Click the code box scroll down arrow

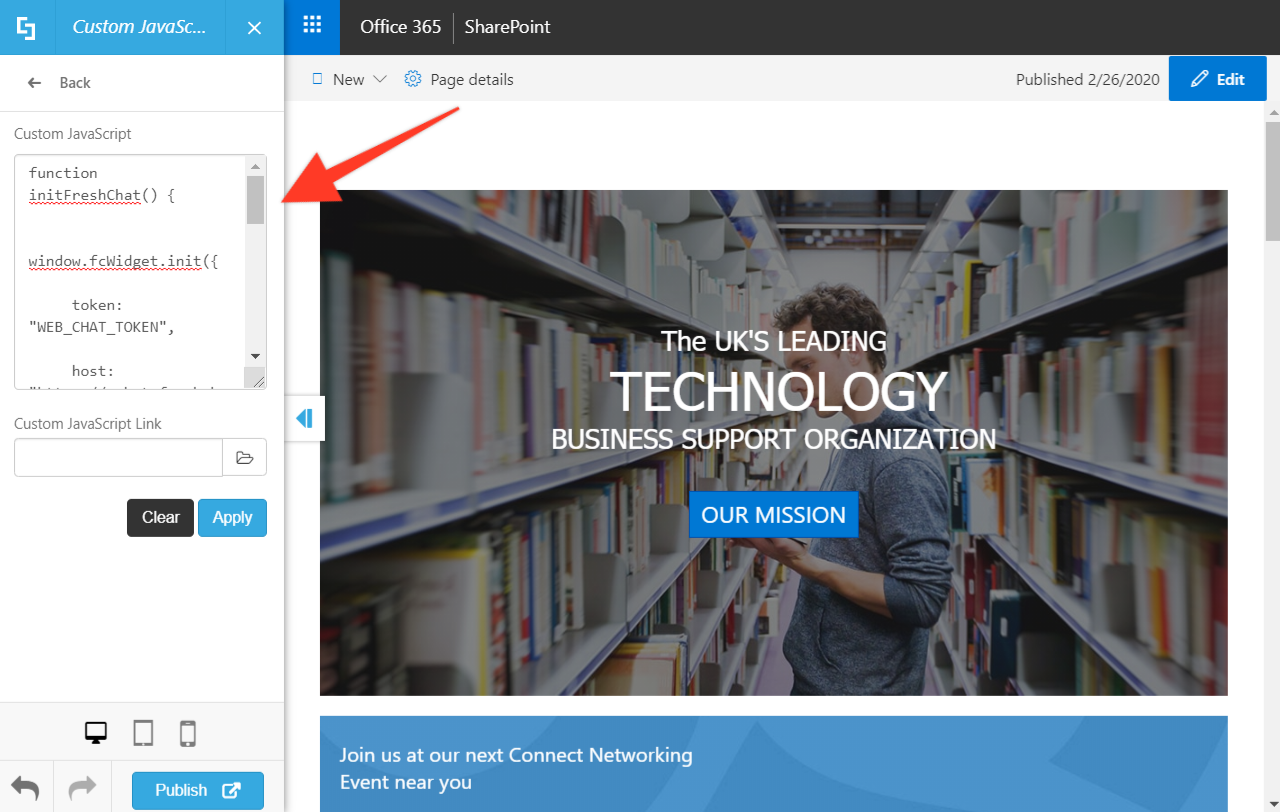coord(255,356)
